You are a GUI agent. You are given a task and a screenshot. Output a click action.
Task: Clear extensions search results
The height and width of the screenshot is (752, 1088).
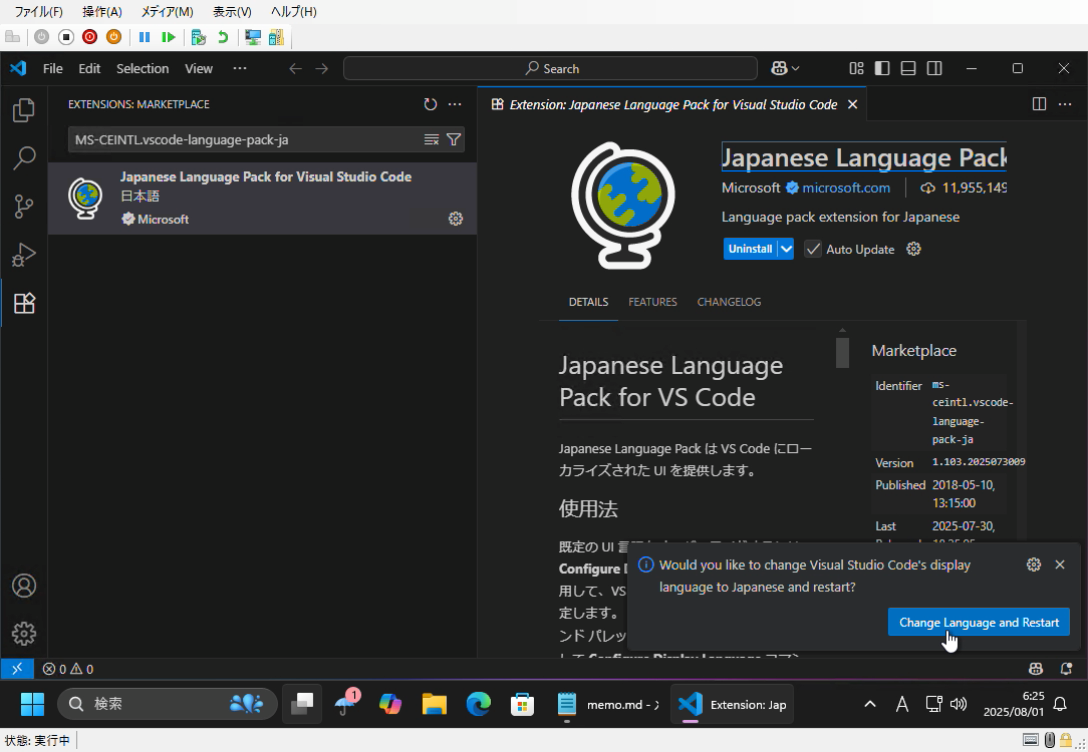click(432, 139)
